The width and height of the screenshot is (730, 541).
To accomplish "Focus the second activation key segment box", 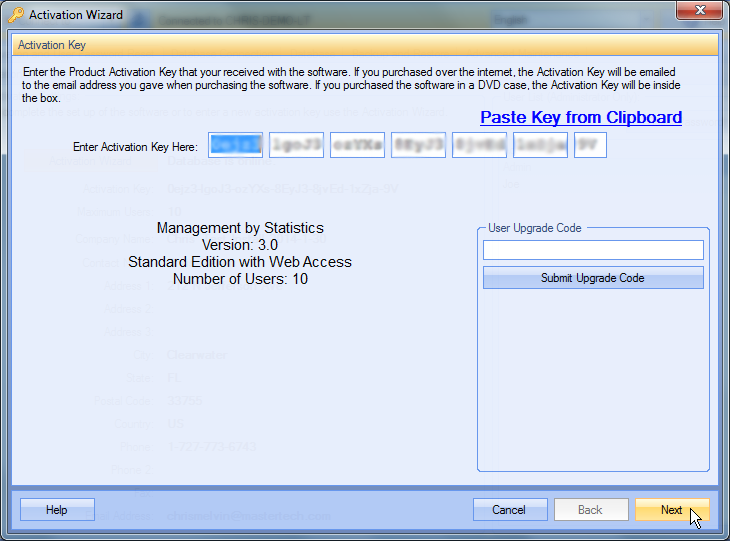I will [x=297, y=145].
